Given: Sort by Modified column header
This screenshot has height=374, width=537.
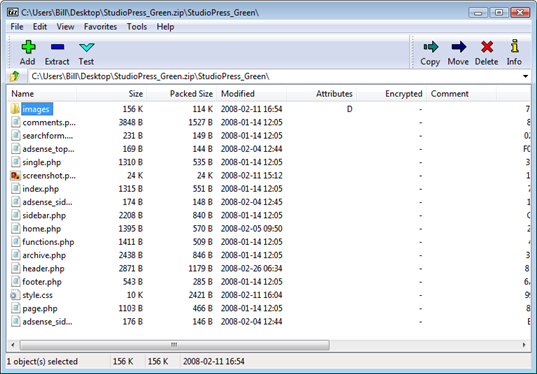Looking at the screenshot, I should point(251,94).
